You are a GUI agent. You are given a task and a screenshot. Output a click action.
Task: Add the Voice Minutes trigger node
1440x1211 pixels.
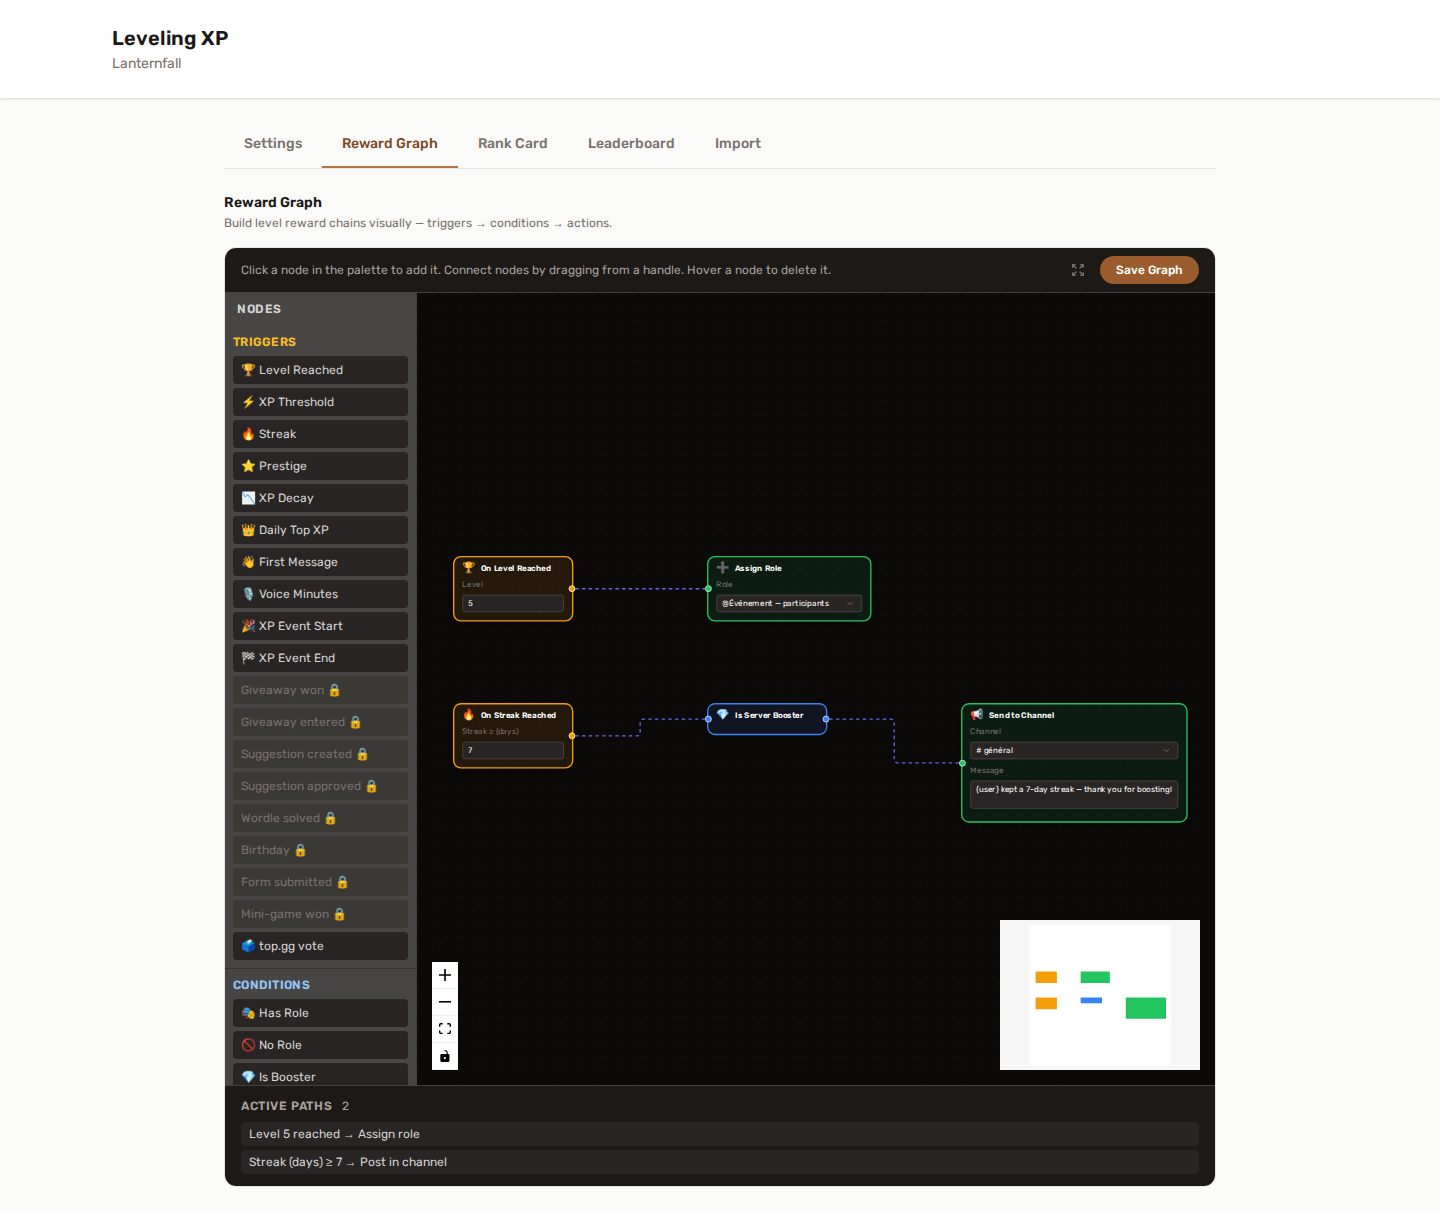point(320,594)
